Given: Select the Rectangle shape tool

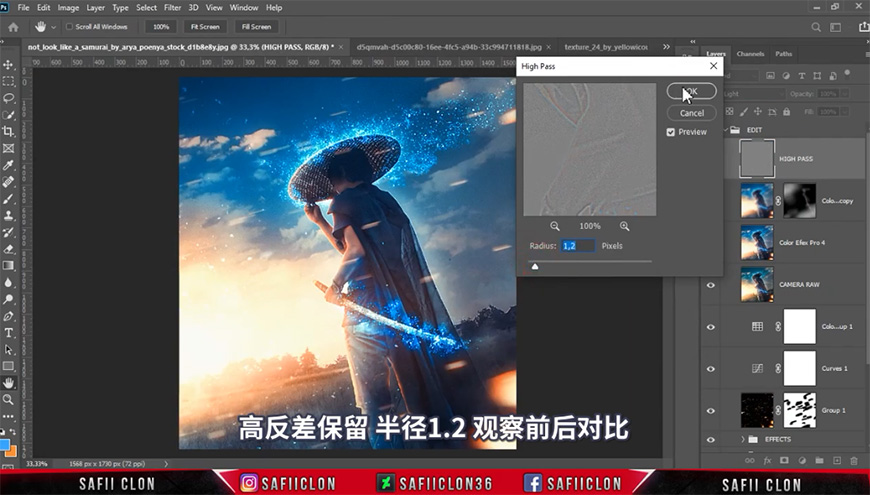Looking at the screenshot, I should click(8, 366).
